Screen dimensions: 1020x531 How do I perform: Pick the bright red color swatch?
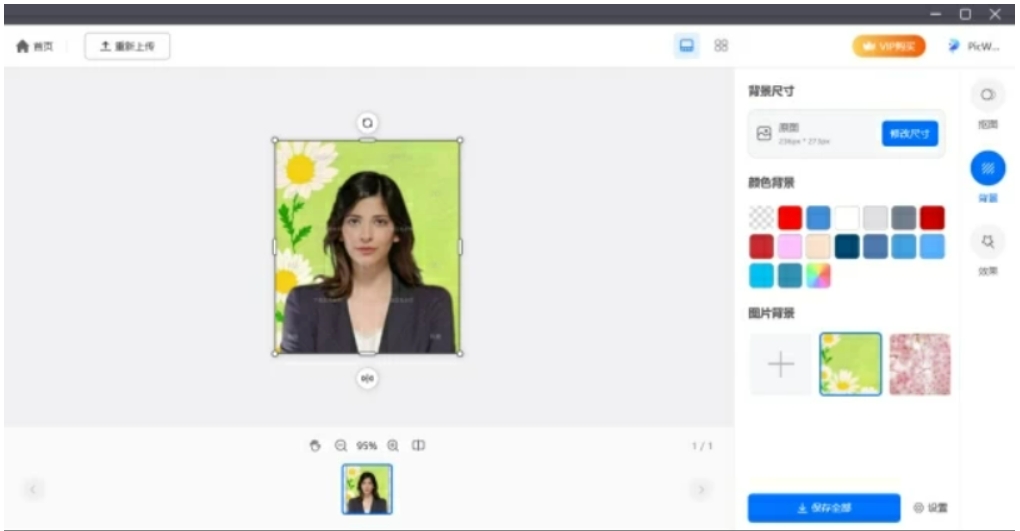[790, 218]
